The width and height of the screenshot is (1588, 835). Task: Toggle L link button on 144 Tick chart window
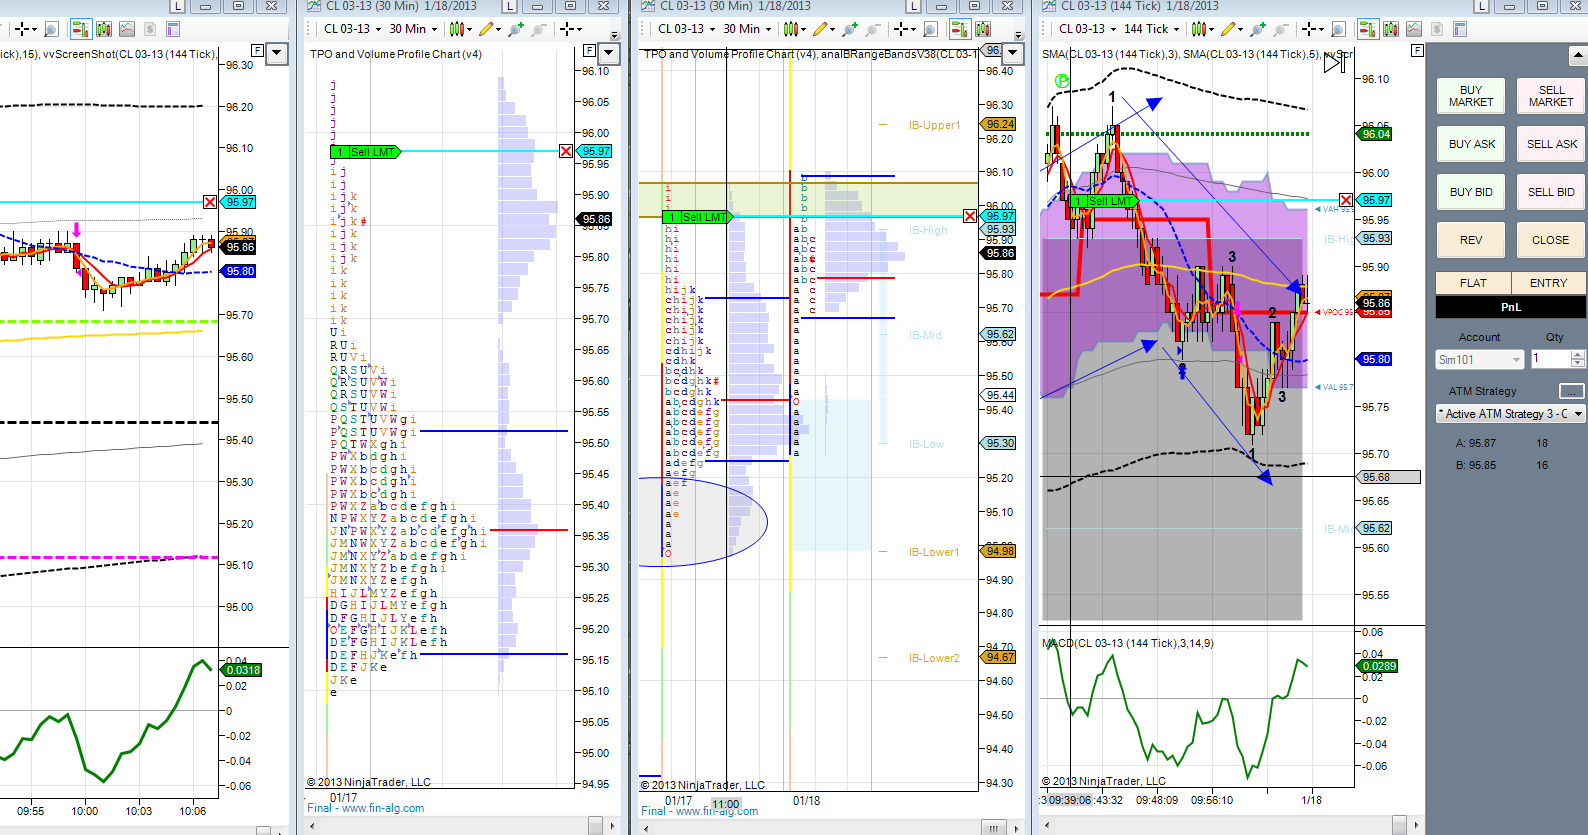tap(1482, 5)
